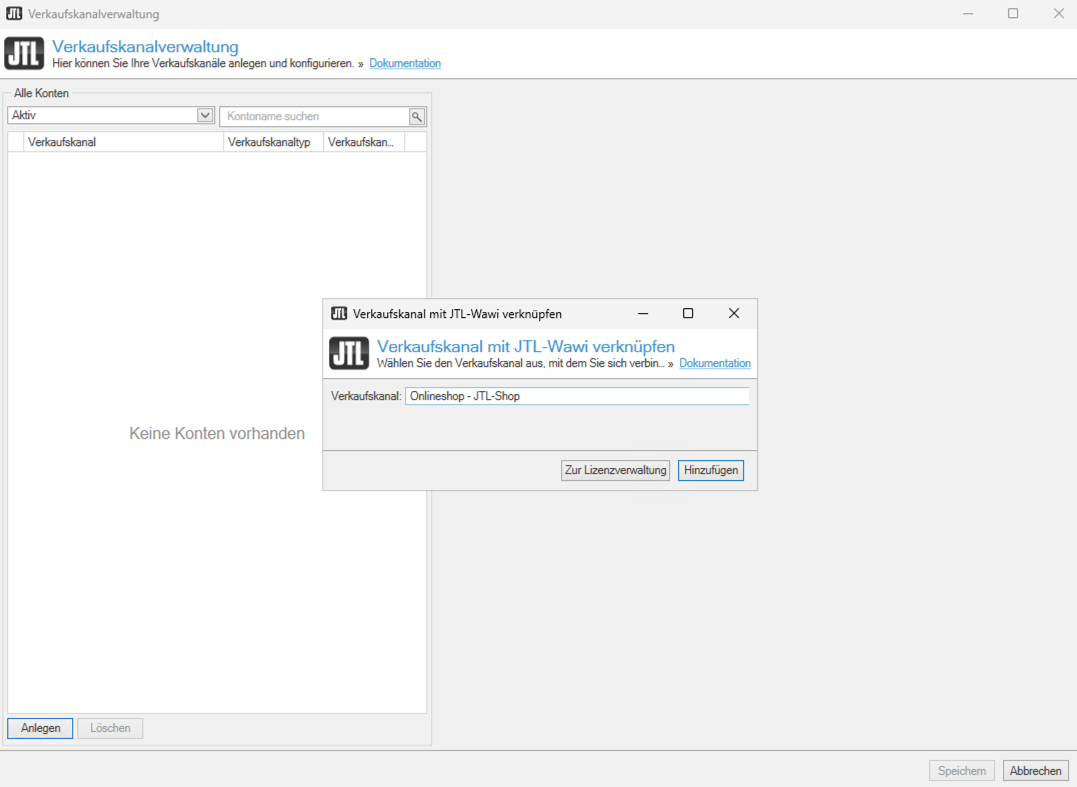The image size is (1077, 787).
Task: Open Zur Lizenzverwaltung button
Action: point(615,470)
